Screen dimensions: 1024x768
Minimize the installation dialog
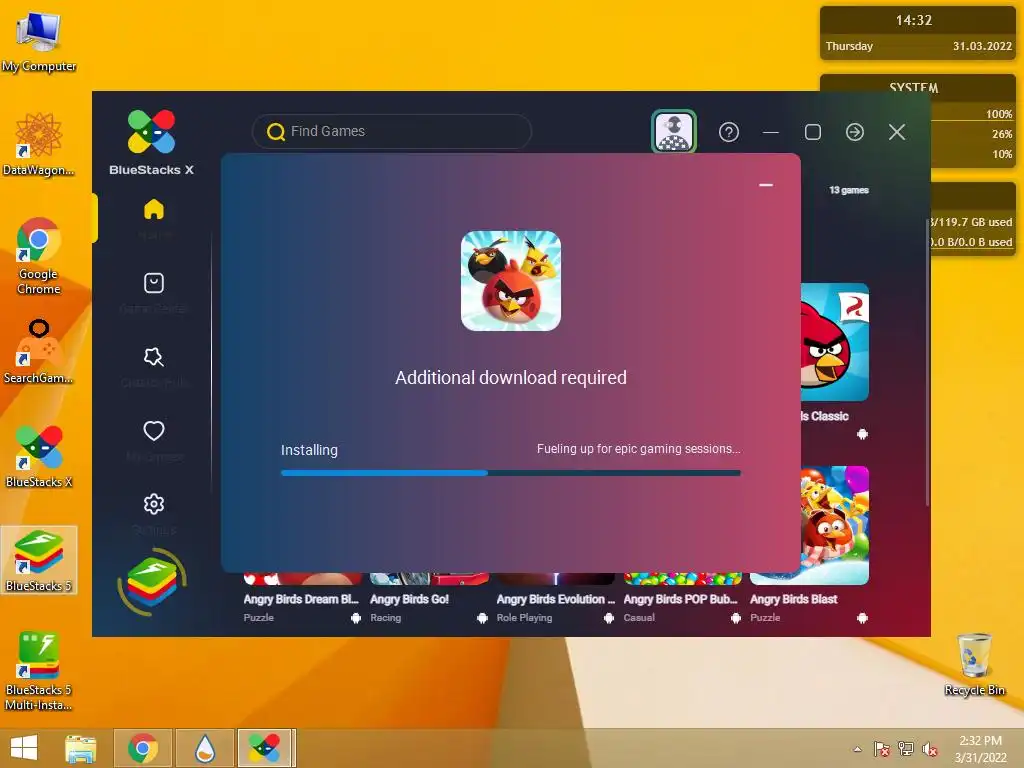766,185
